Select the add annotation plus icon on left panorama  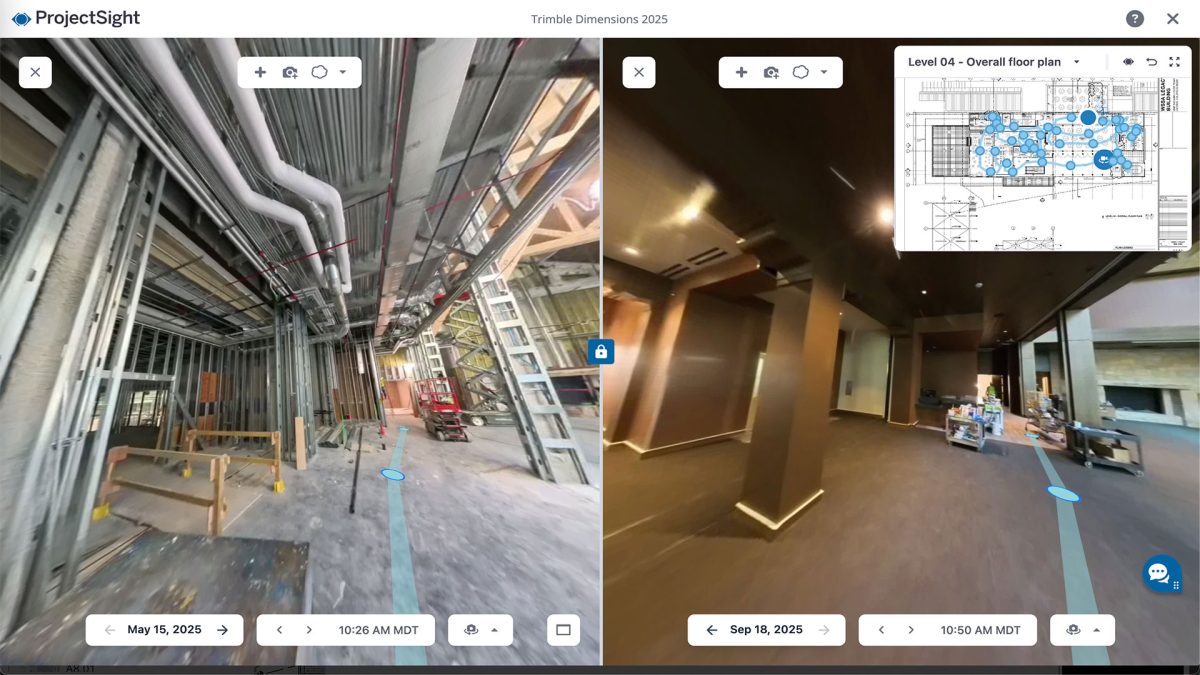coord(259,72)
